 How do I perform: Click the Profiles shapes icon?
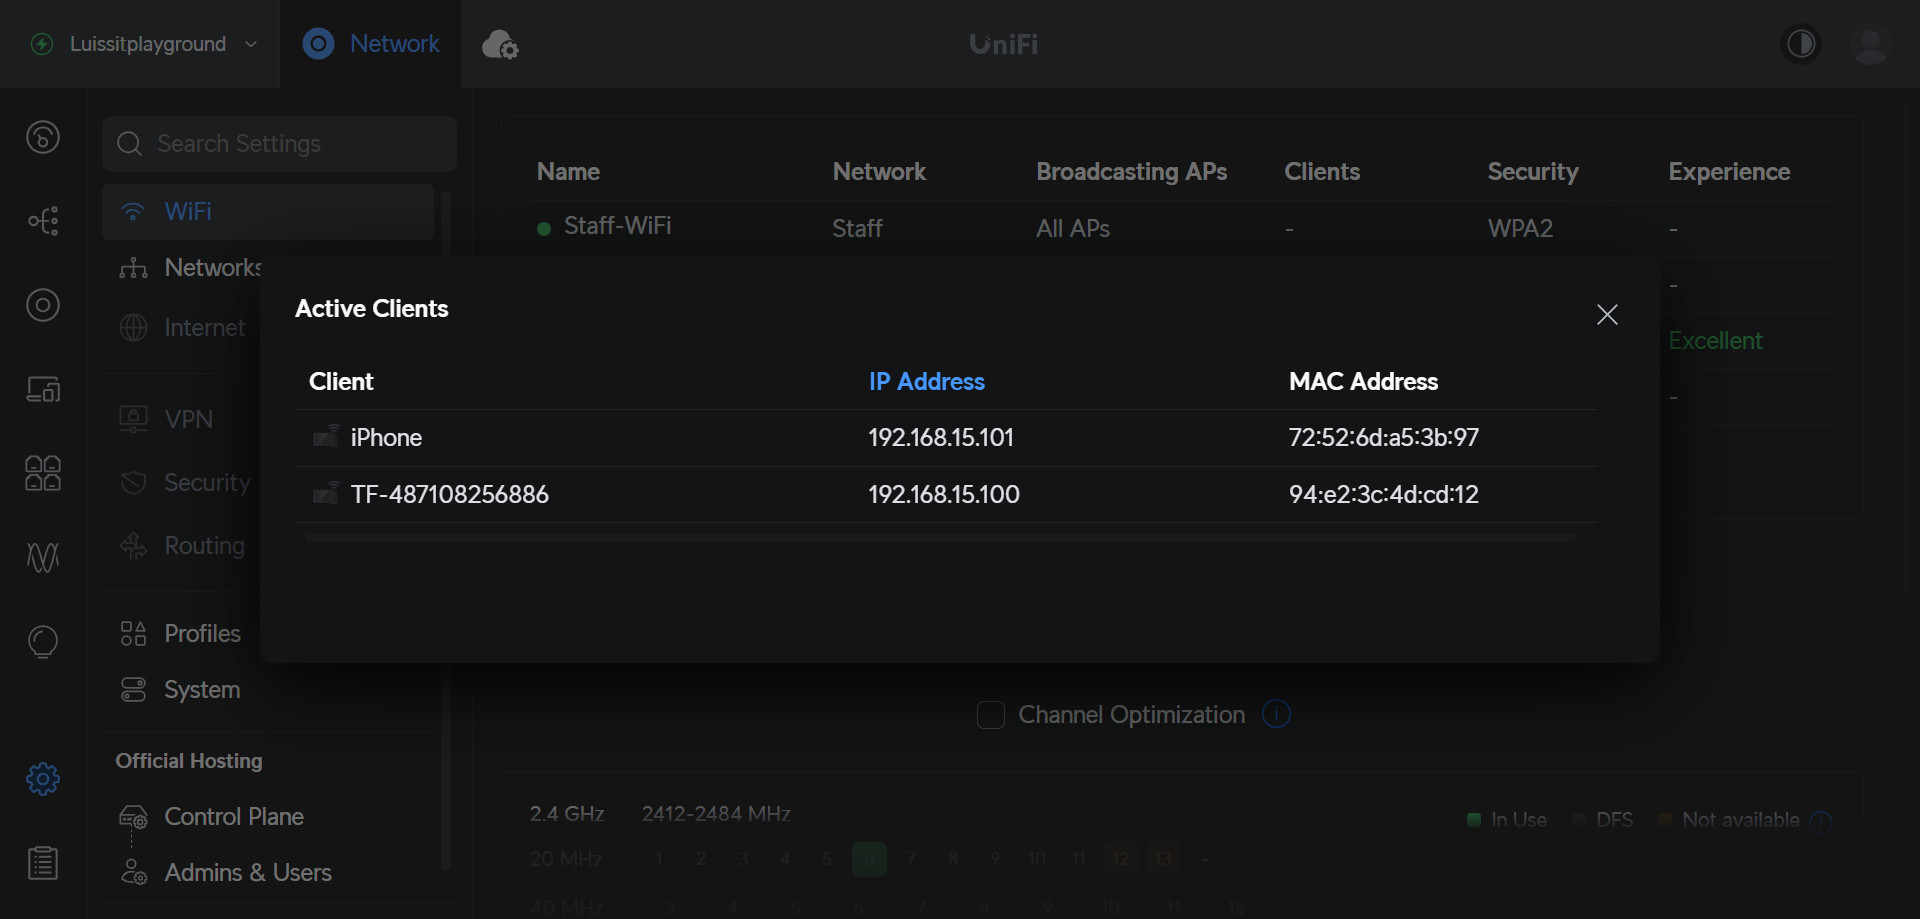133,634
